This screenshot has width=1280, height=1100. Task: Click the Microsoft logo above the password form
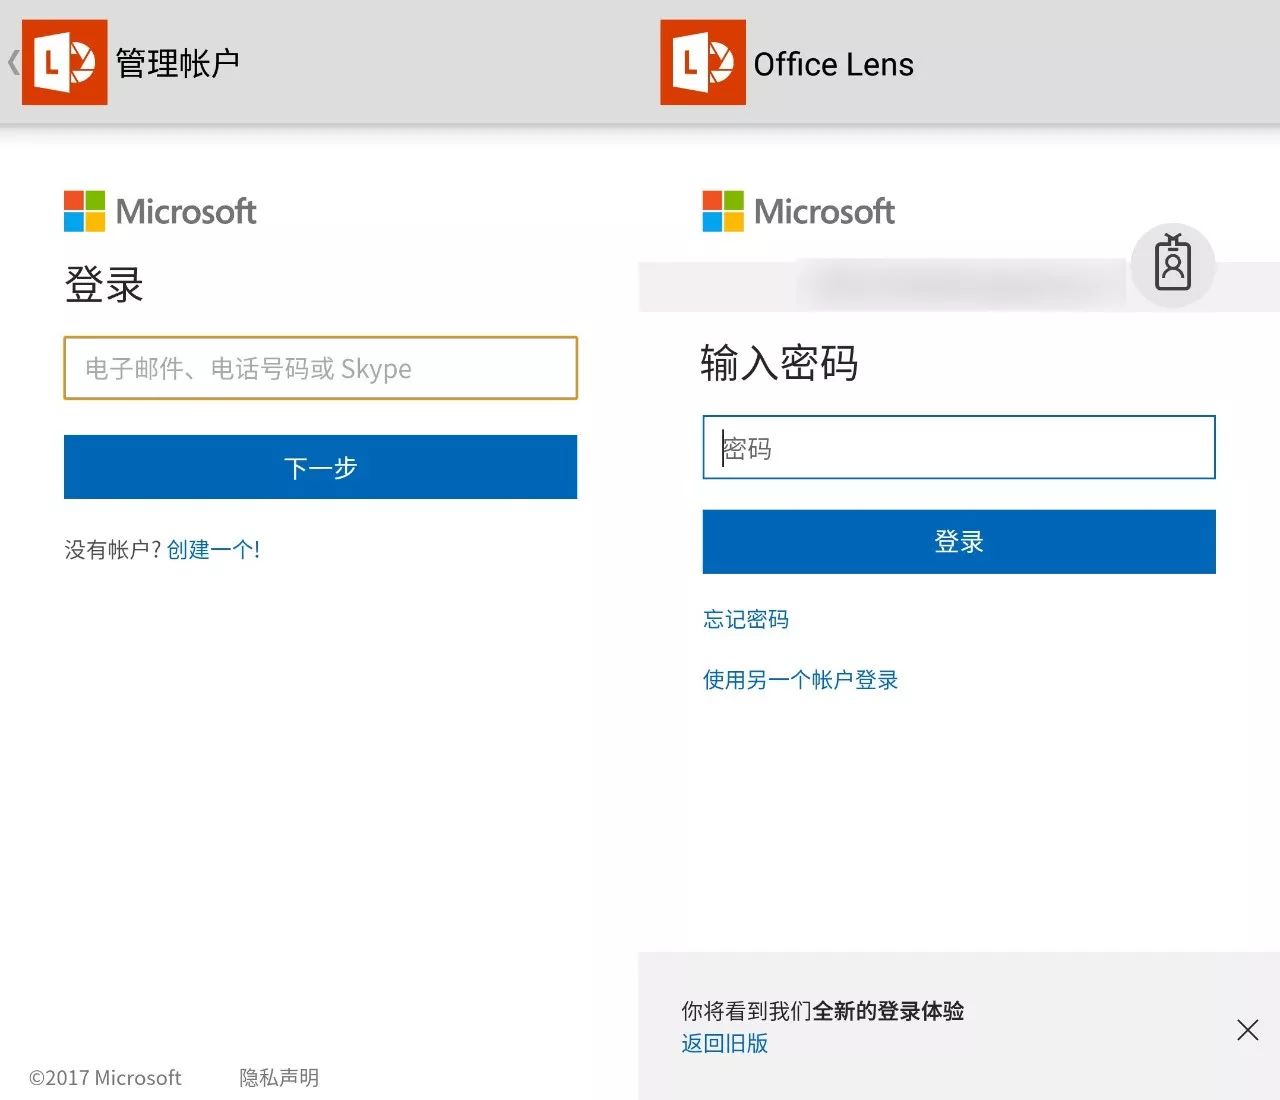click(798, 211)
